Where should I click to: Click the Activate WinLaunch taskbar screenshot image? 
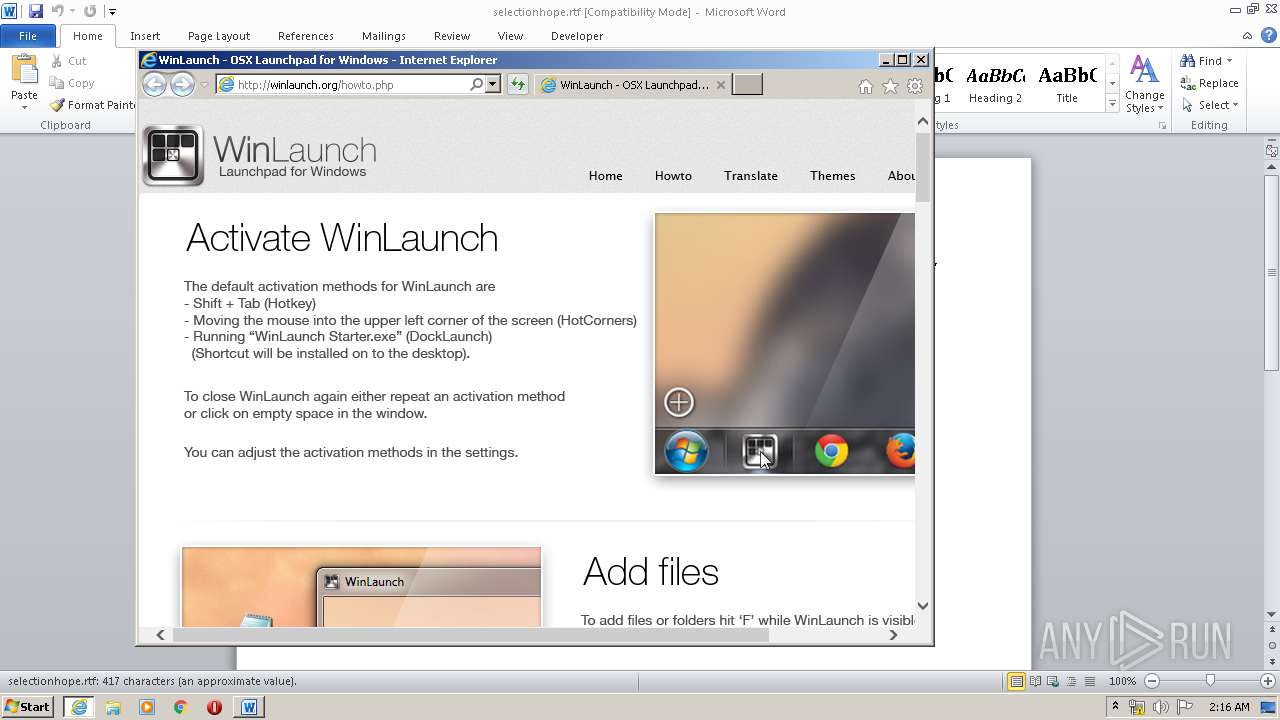click(x=785, y=344)
